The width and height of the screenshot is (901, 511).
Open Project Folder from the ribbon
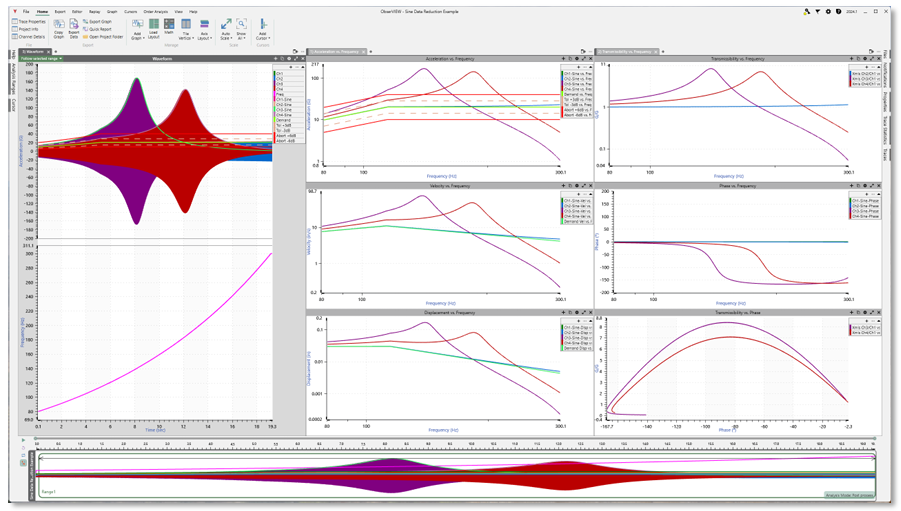point(103,36)
